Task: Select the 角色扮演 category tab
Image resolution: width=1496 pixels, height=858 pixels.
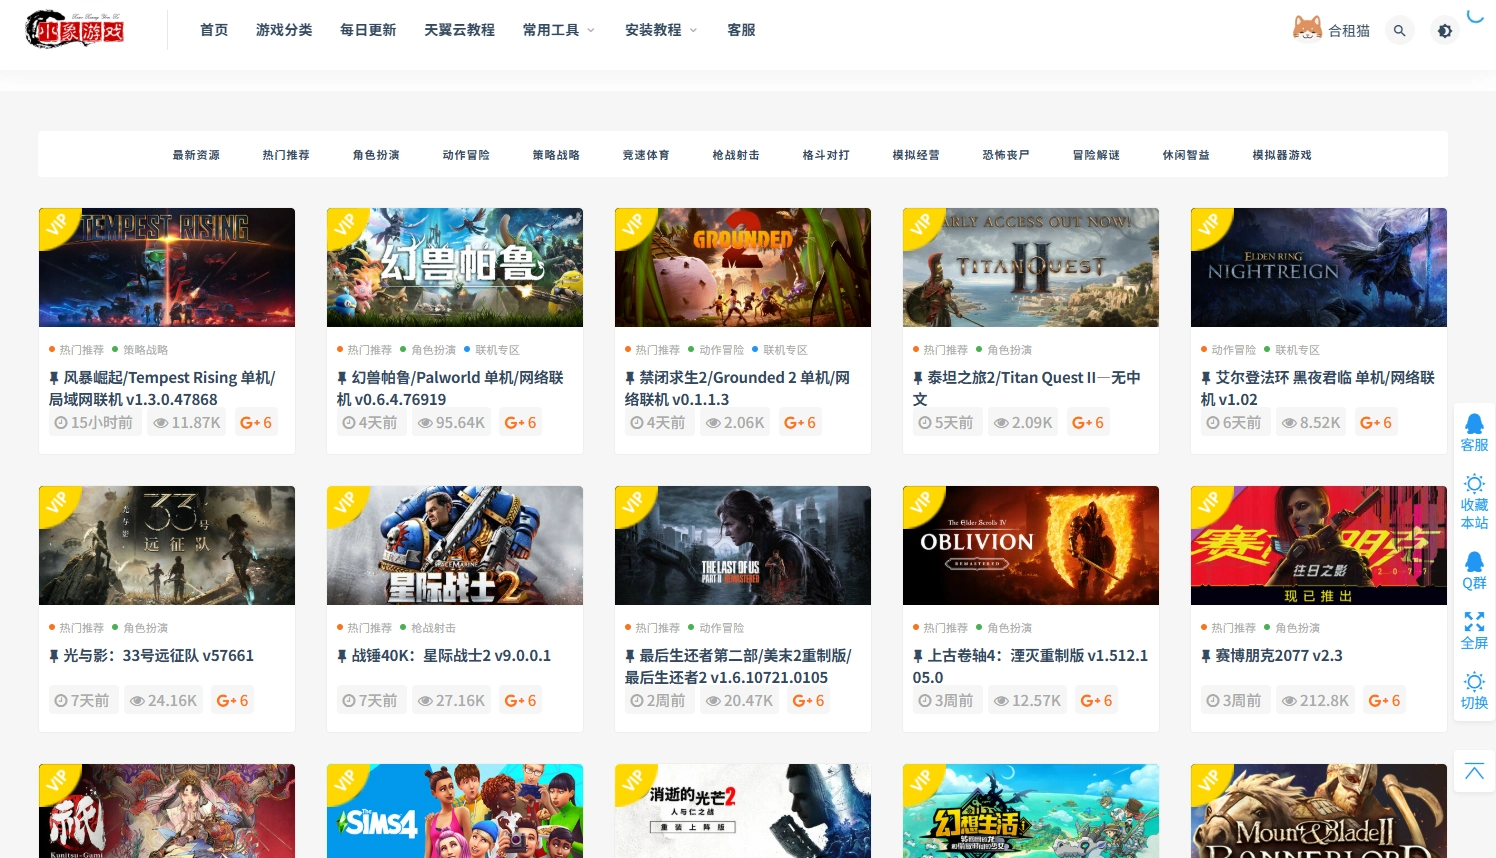Action: tap(376, 155)
